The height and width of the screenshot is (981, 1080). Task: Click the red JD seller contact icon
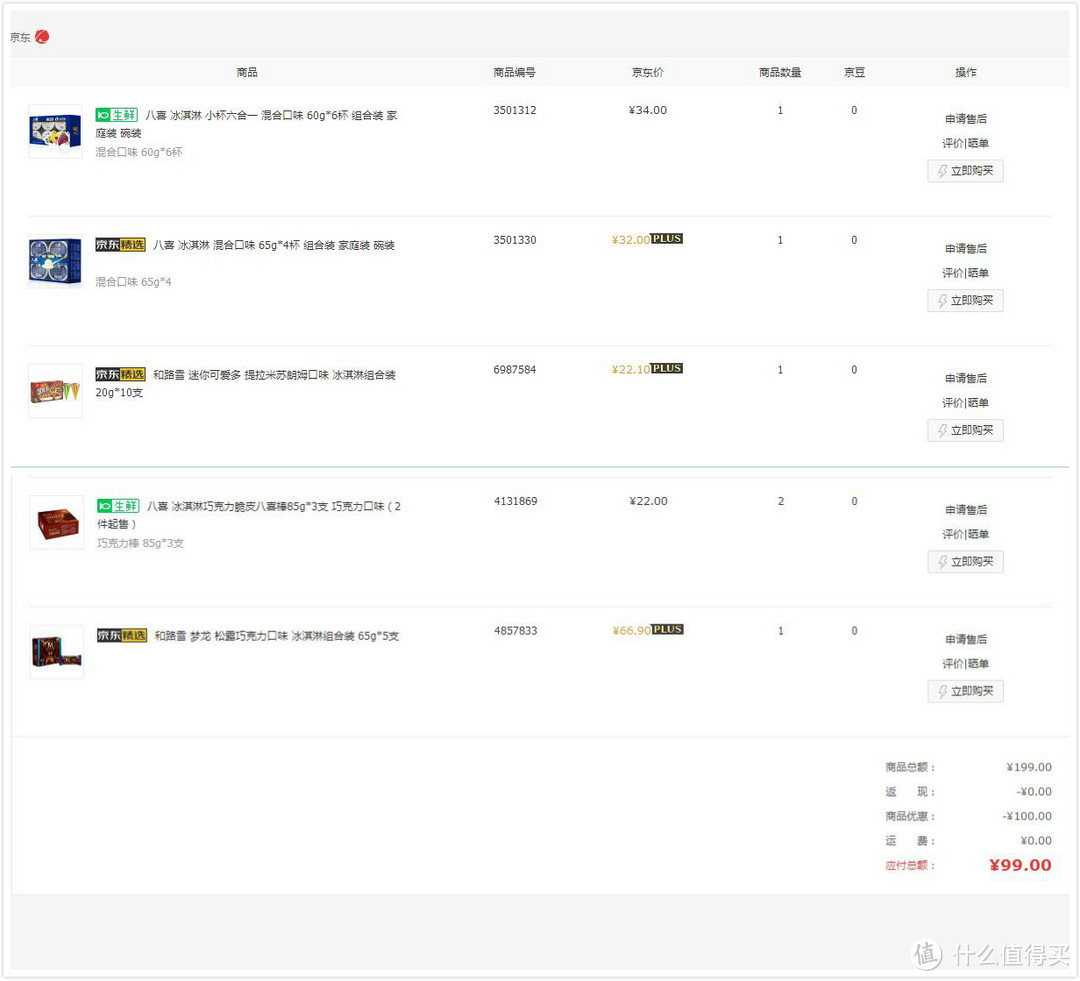[x=42, y=37]
